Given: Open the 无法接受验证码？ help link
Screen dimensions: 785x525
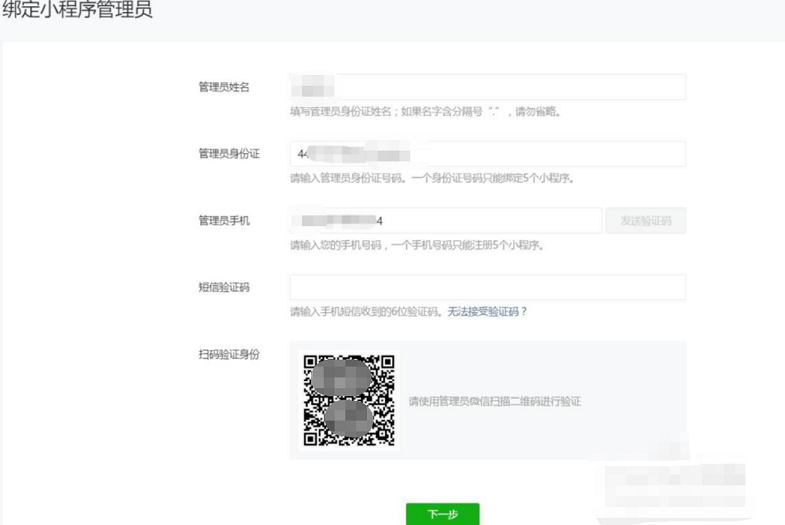Looking at the screenshot, I should (x=487, y=312).
